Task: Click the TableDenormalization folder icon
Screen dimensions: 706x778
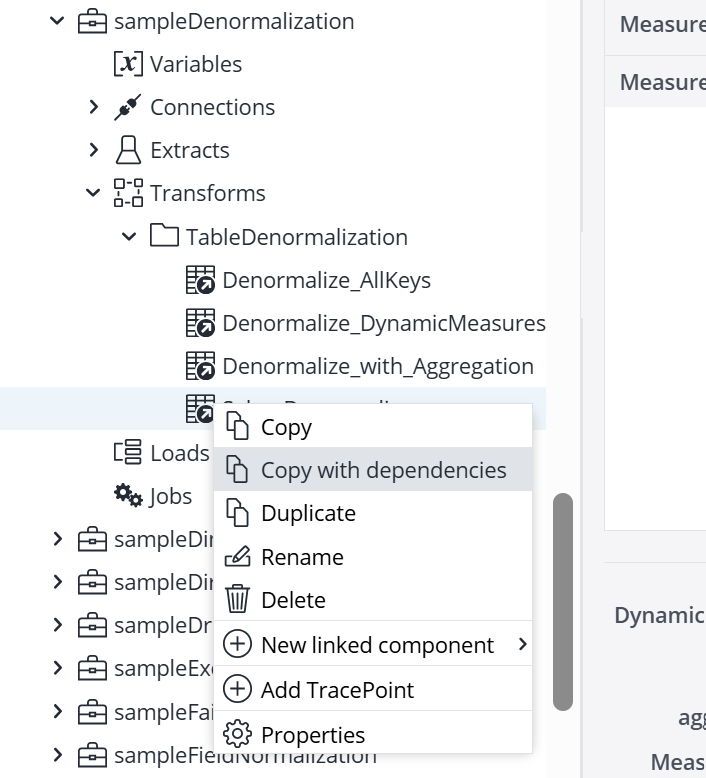Action: tap(164, 237)
